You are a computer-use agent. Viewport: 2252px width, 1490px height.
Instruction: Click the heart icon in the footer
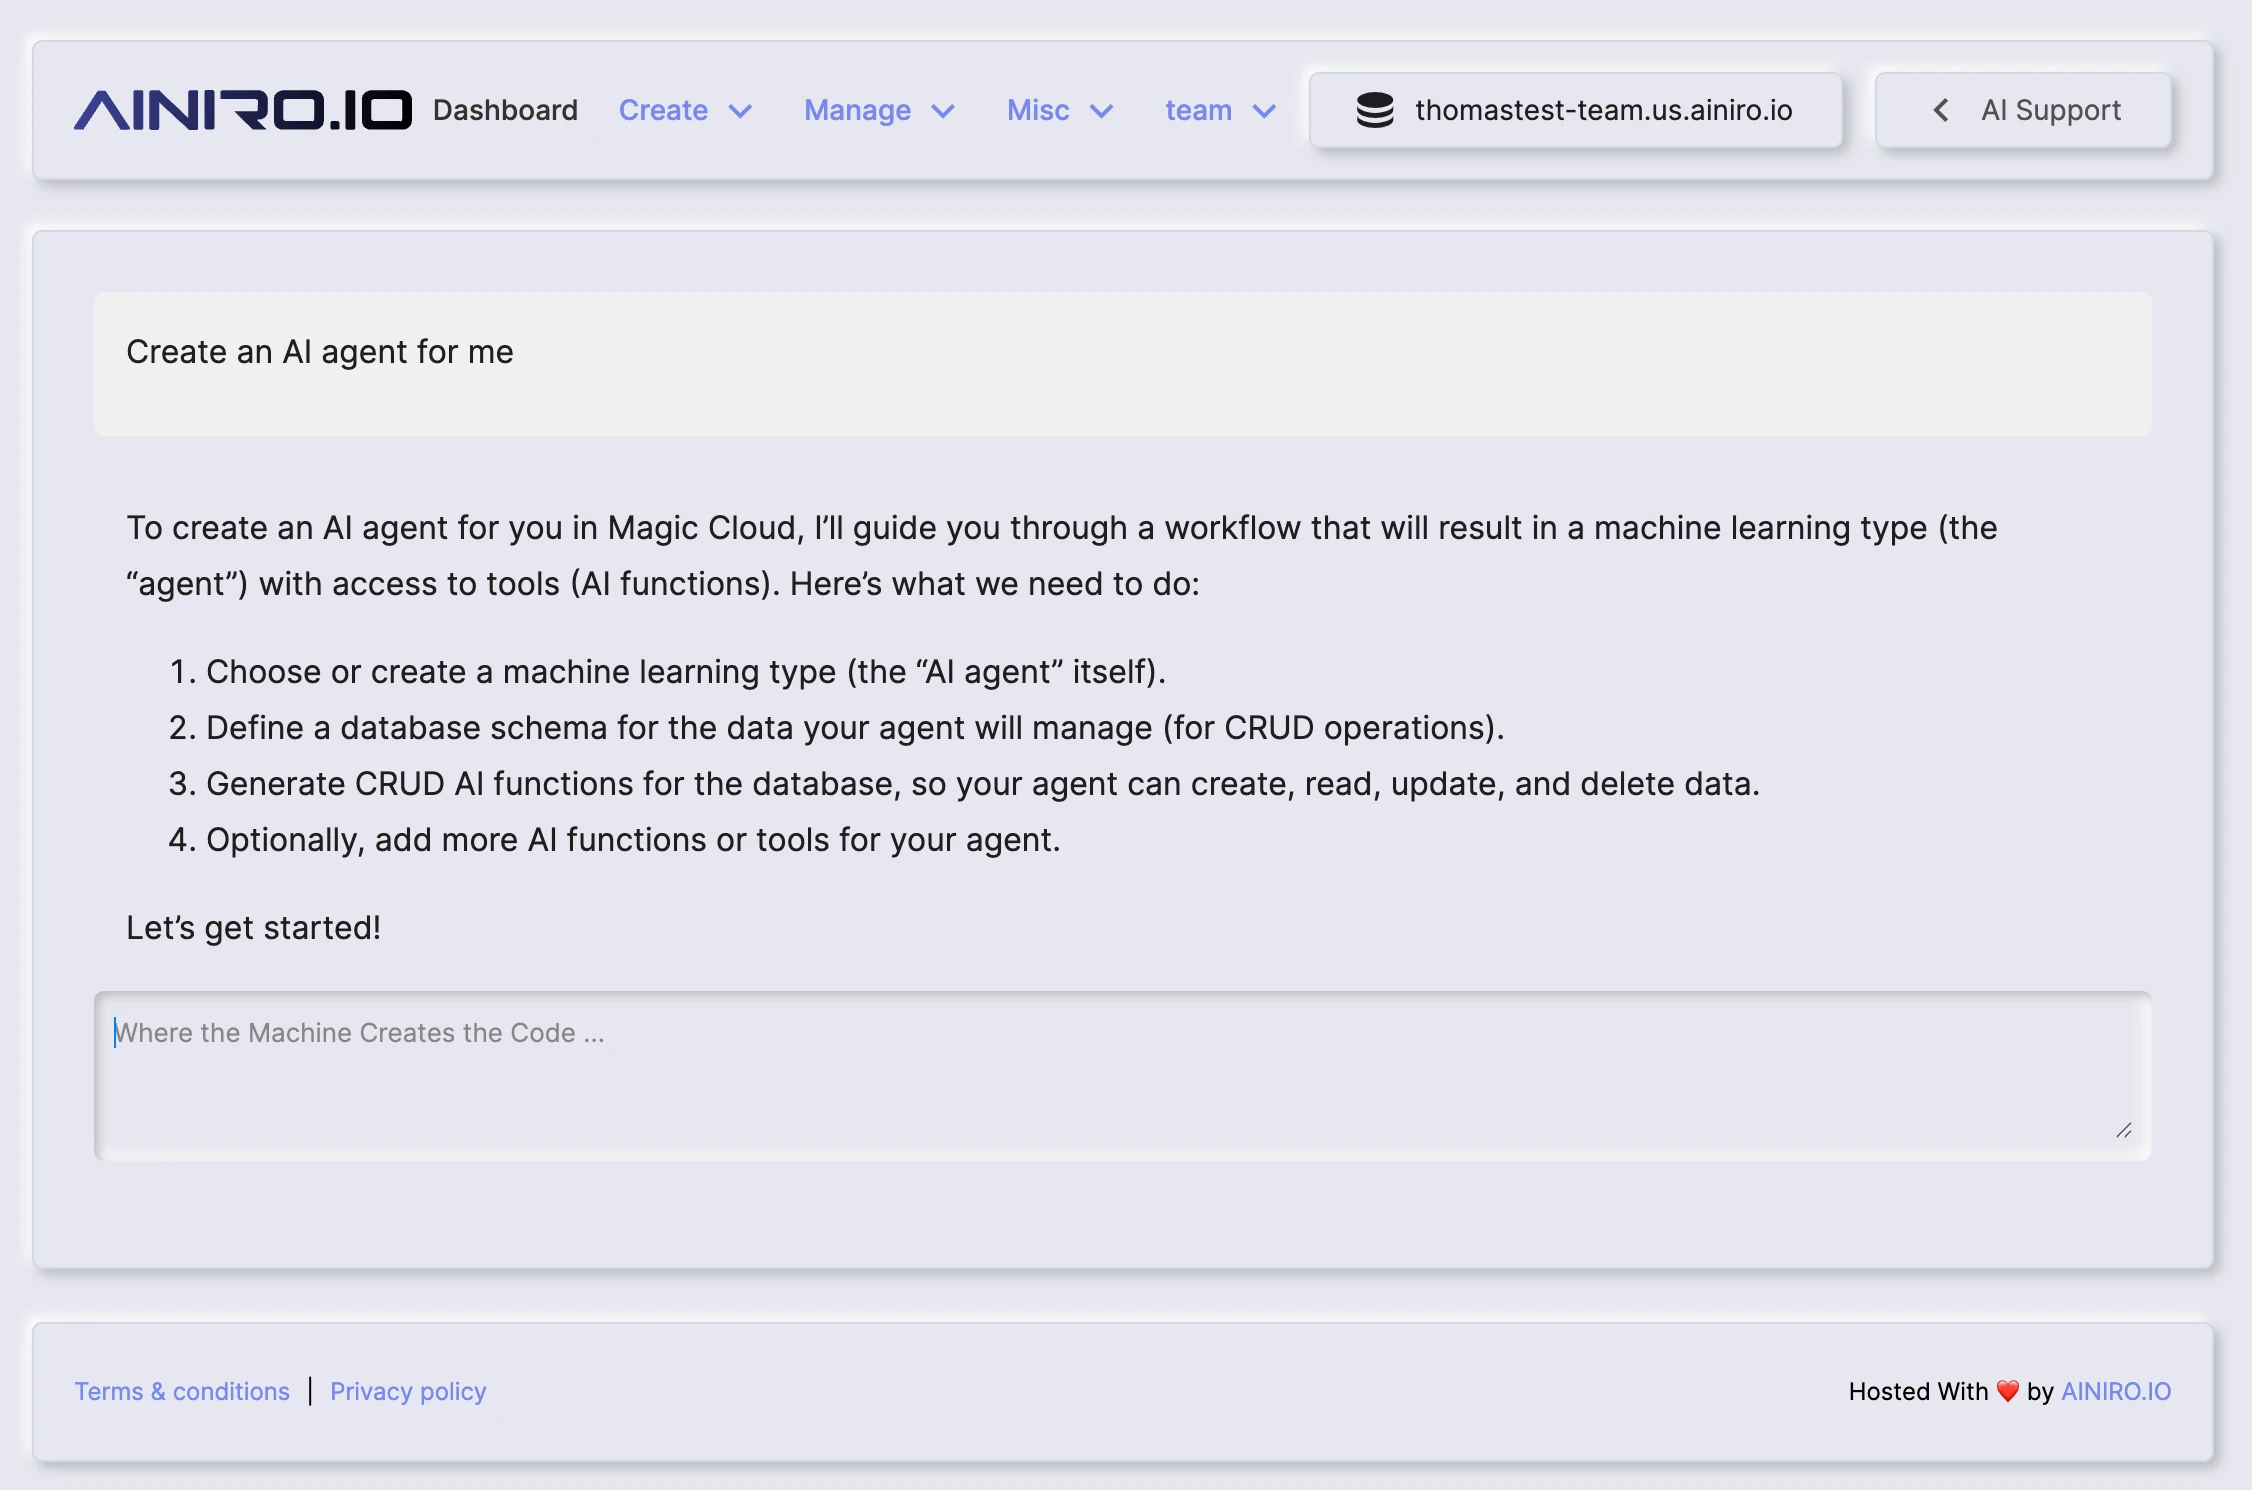pos(2006,1391)
